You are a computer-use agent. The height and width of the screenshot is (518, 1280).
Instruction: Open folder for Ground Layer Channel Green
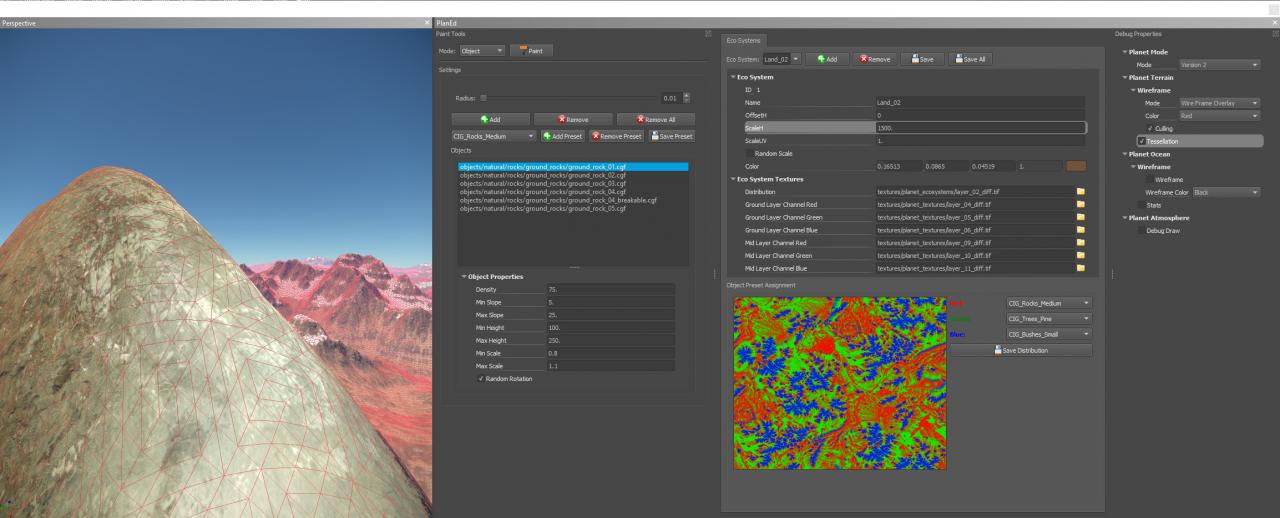pos(1080,217)
